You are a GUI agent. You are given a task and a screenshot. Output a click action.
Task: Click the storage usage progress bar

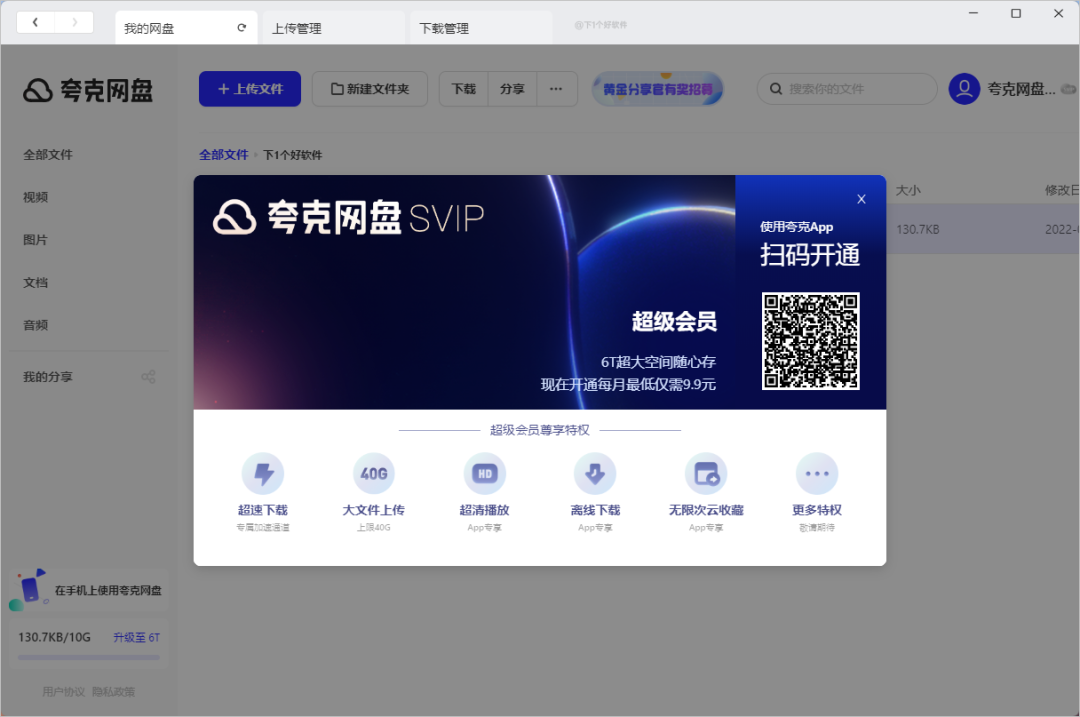(89, 658)
